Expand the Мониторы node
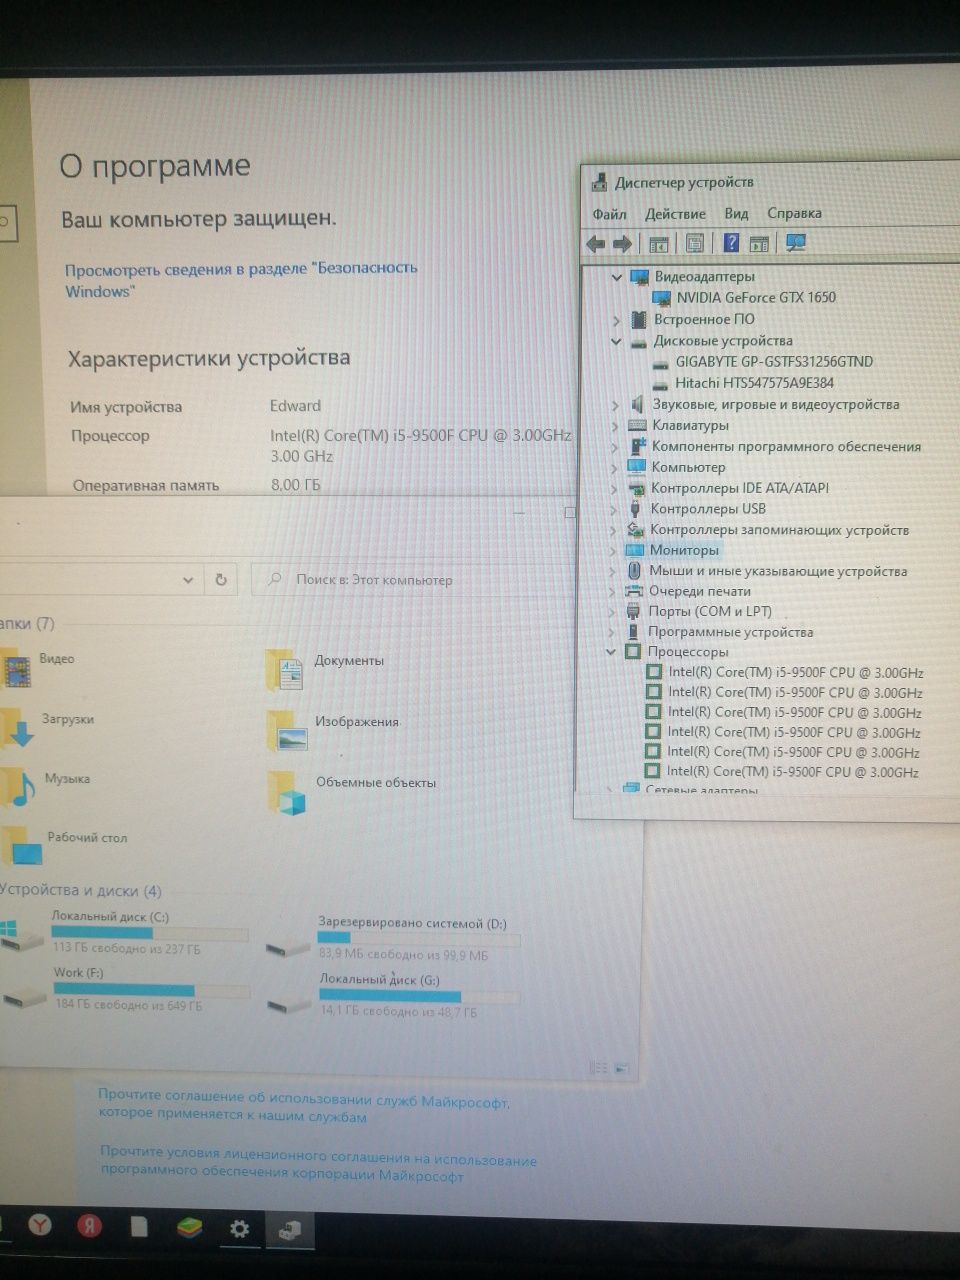The width and height of the screenshot is (960, 1280). [x=614, y=550]
